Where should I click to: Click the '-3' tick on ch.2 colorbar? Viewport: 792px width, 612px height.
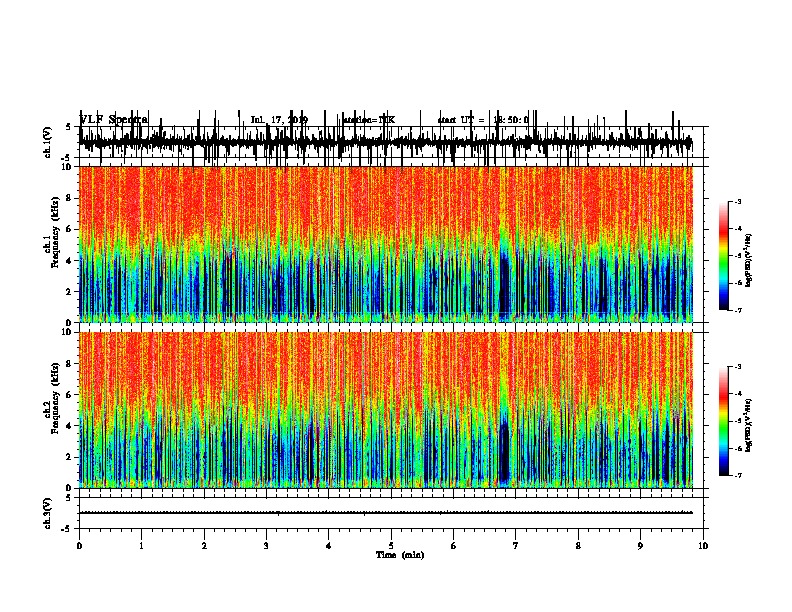737,367
